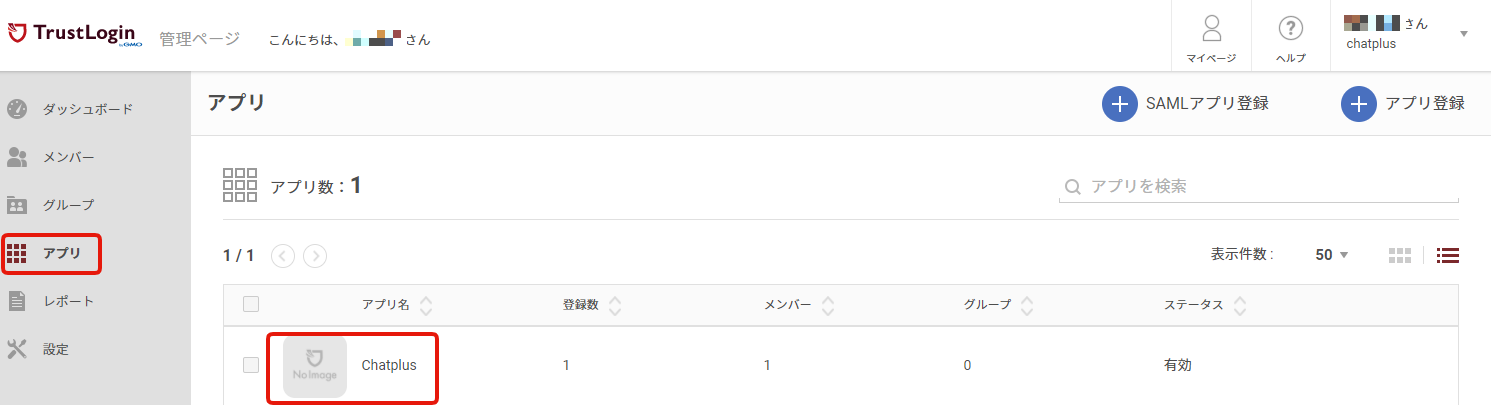Check the select-all checkbox in the table header

click(x=251, y=304)
